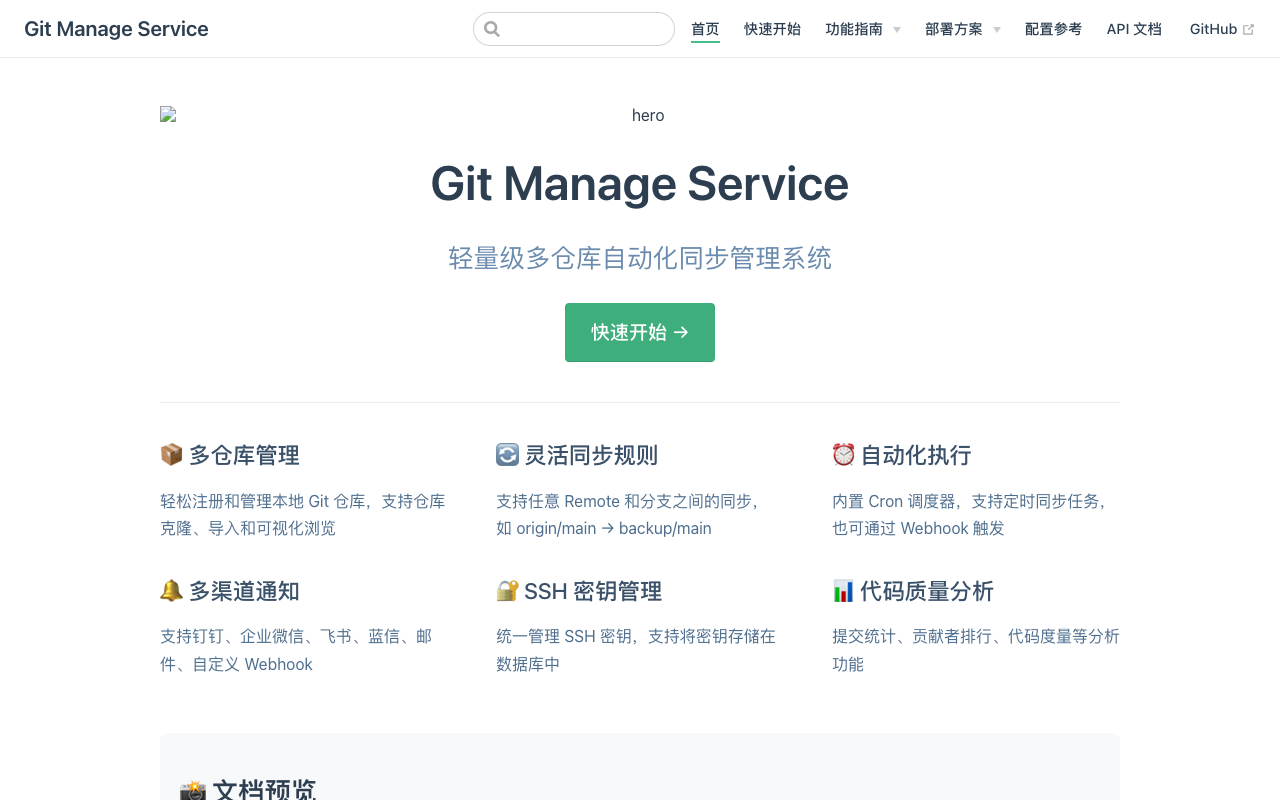Click the 文档预览 section heading
Image resolution: width=1280 pixels, height=800 pixels.
coord(264,790)
